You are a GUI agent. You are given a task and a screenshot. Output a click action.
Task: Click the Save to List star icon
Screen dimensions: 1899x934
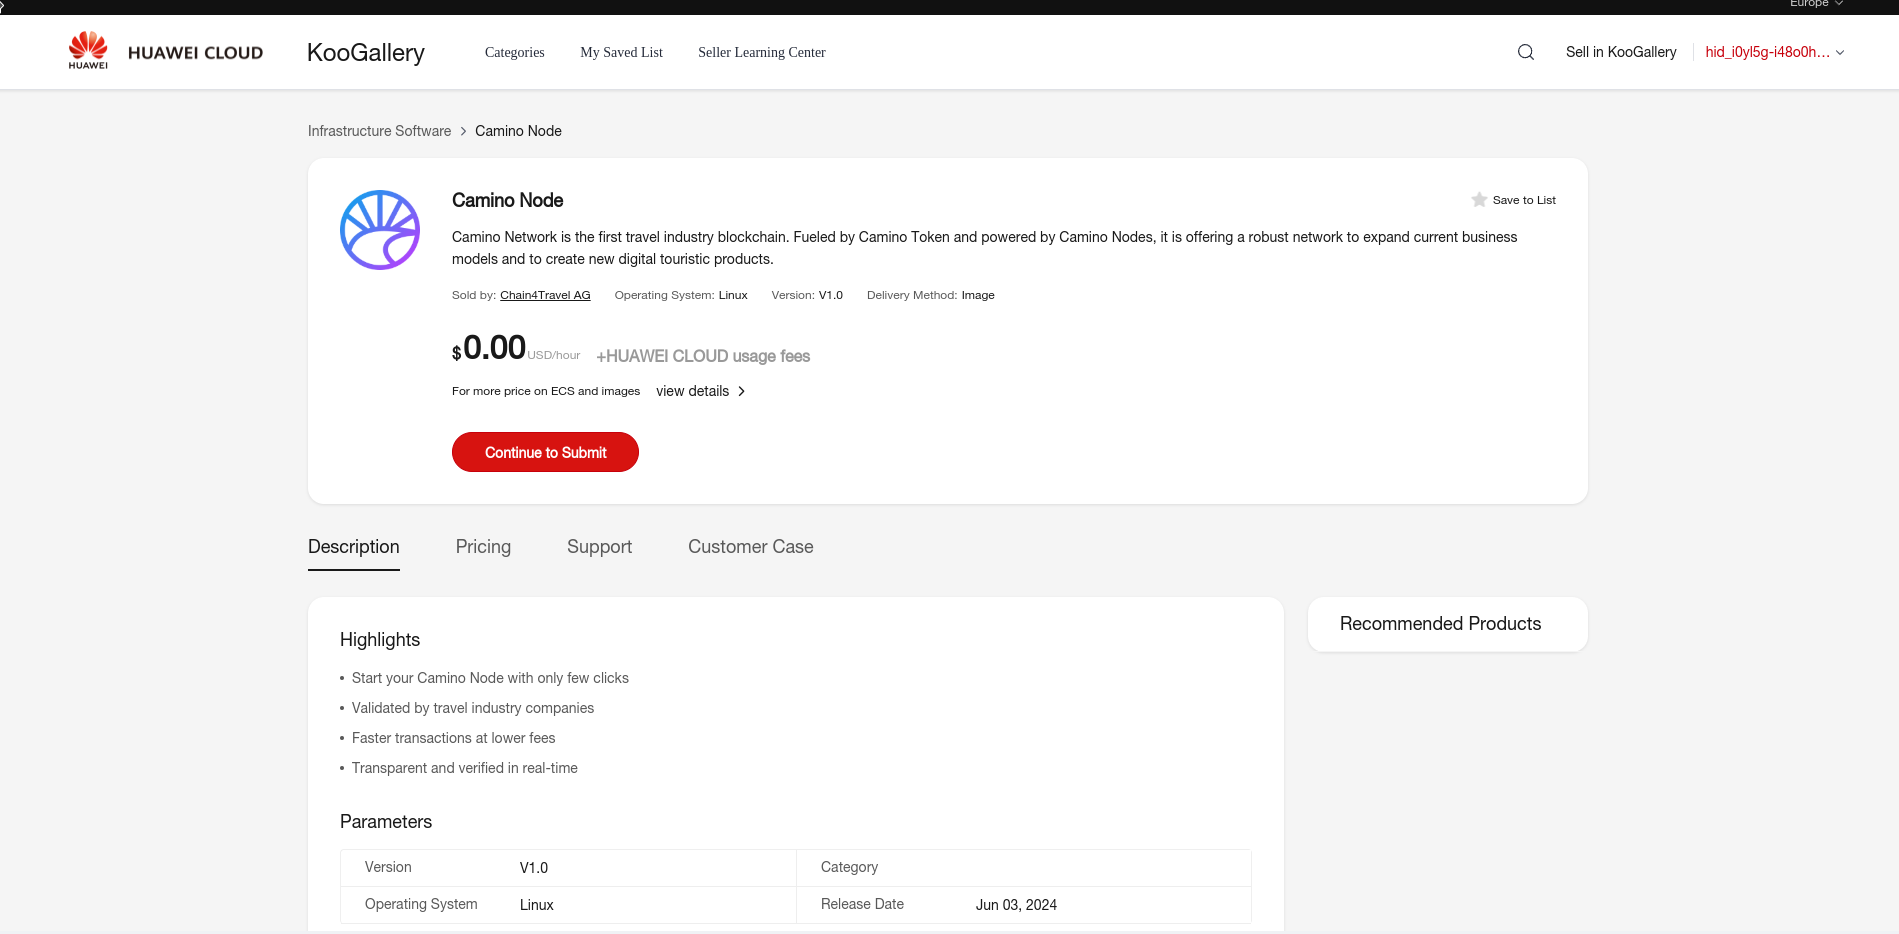(x=1479, y=200)
